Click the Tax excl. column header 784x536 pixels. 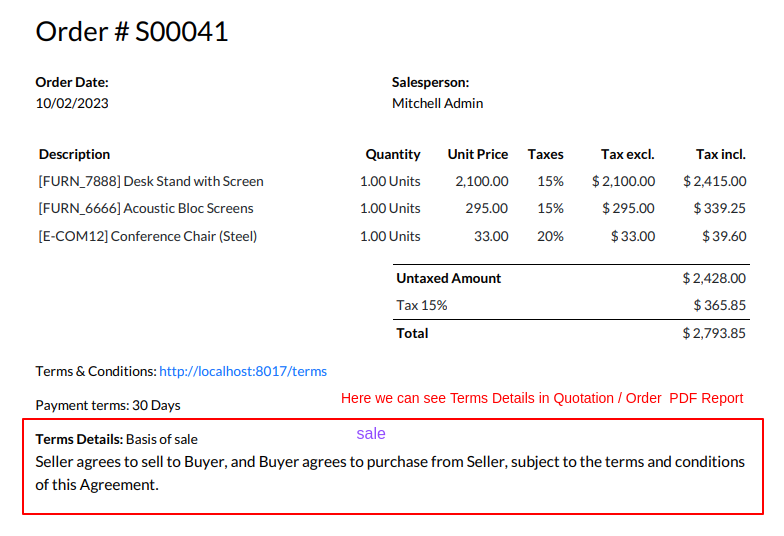pyautogui.click(x=627, y=154)
